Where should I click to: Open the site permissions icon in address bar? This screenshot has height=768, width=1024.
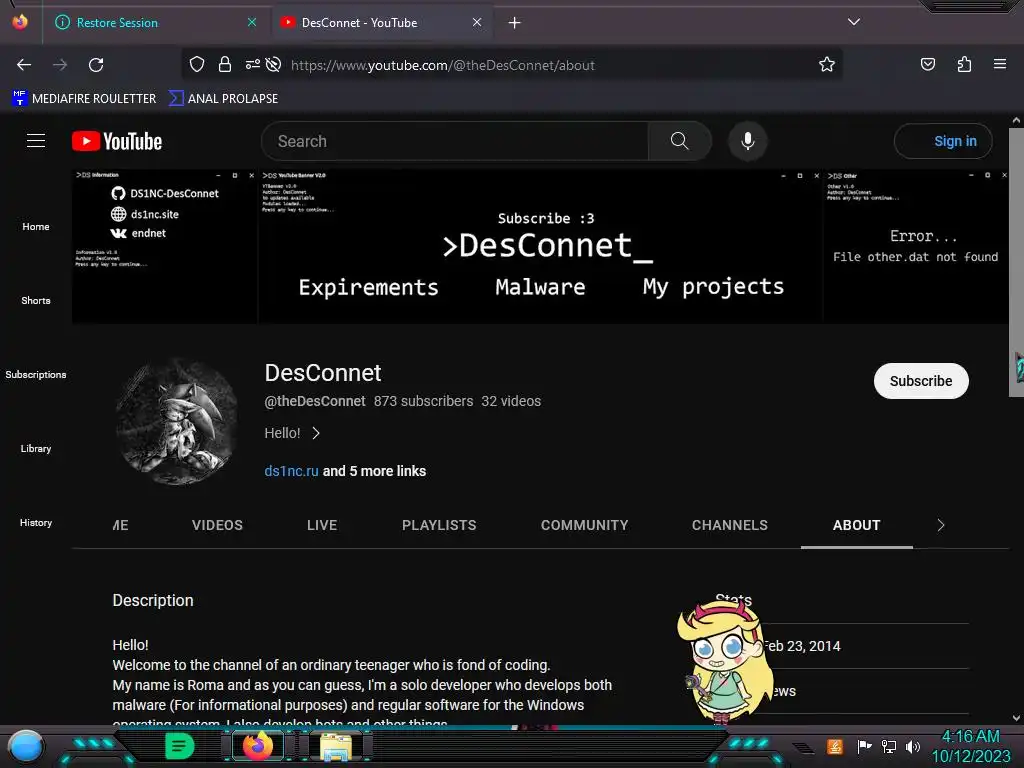[x=253, y=64]
